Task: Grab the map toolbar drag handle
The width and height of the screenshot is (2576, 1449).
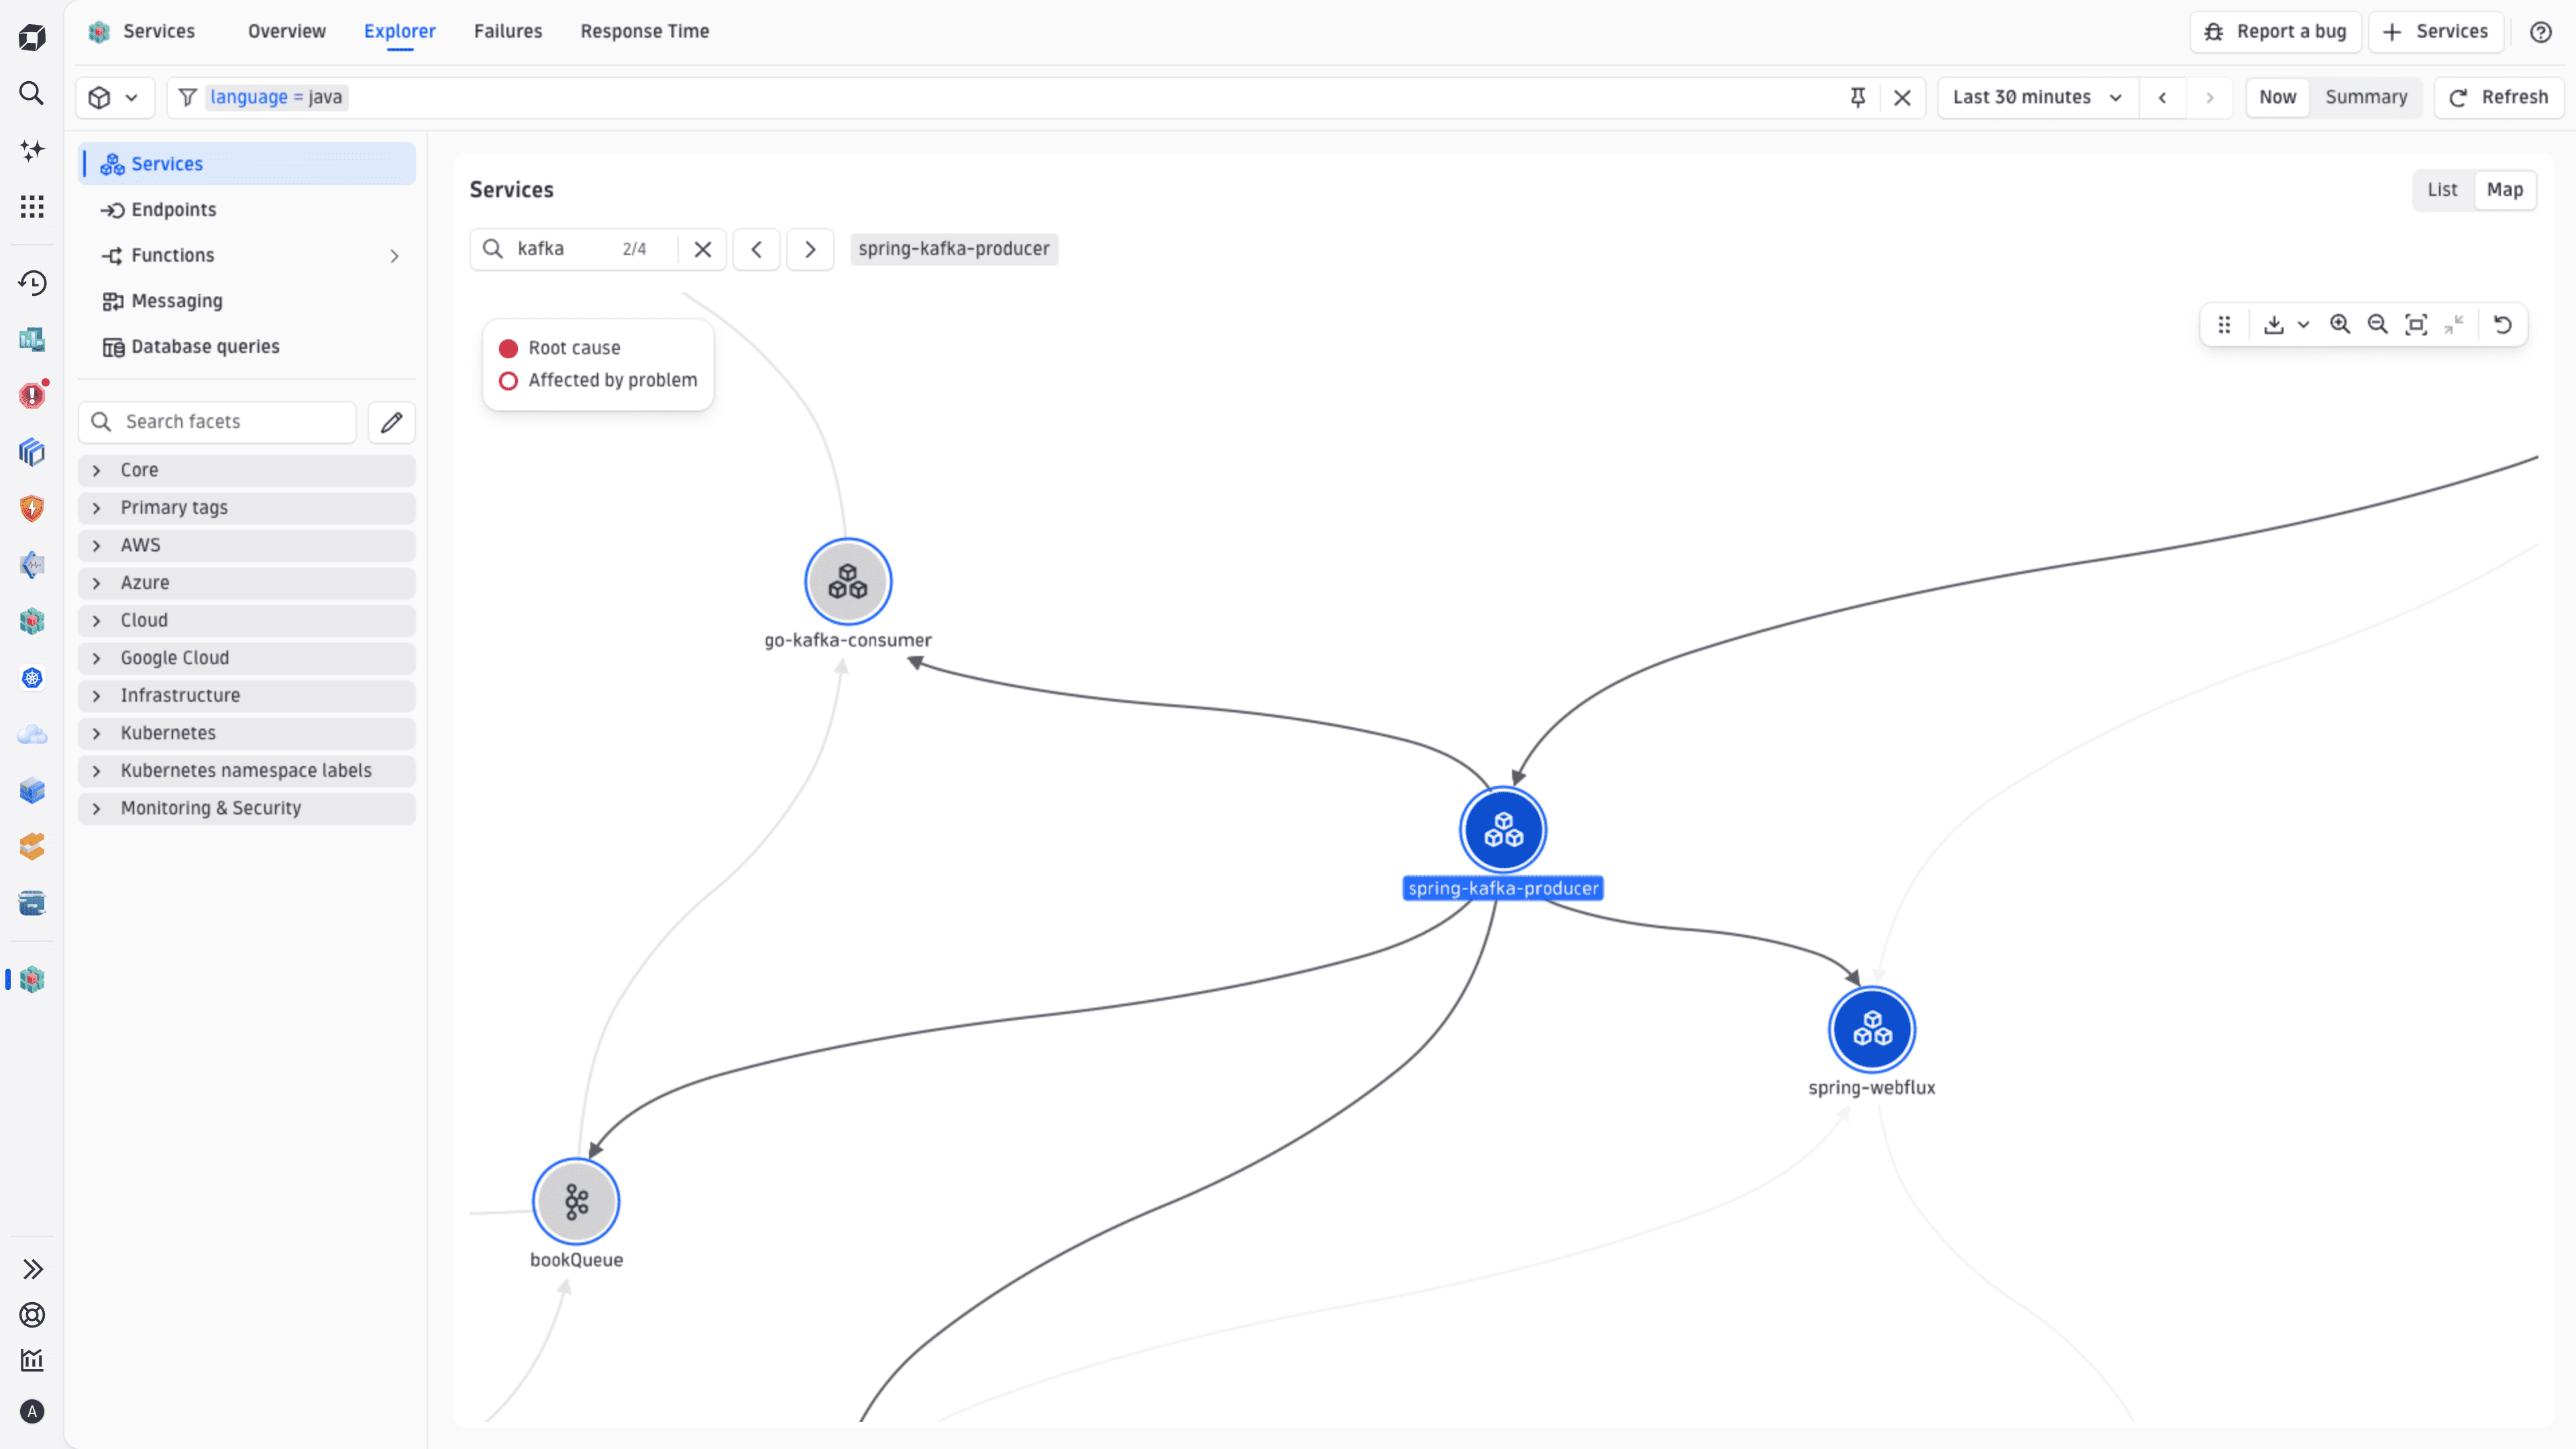Action: click(x=2224, y=325)
